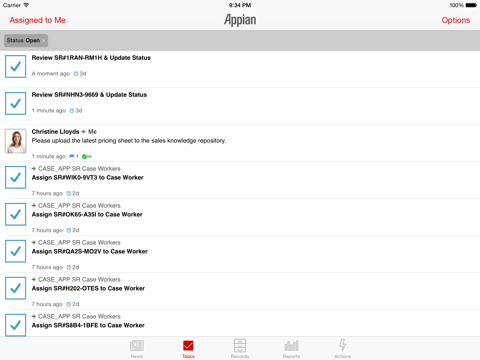Viewport: 480px width, 360px height.
Task: Click CASE_APP SR Case Workers above SR#WIK0-9VT3
Action: click(79, 169)
